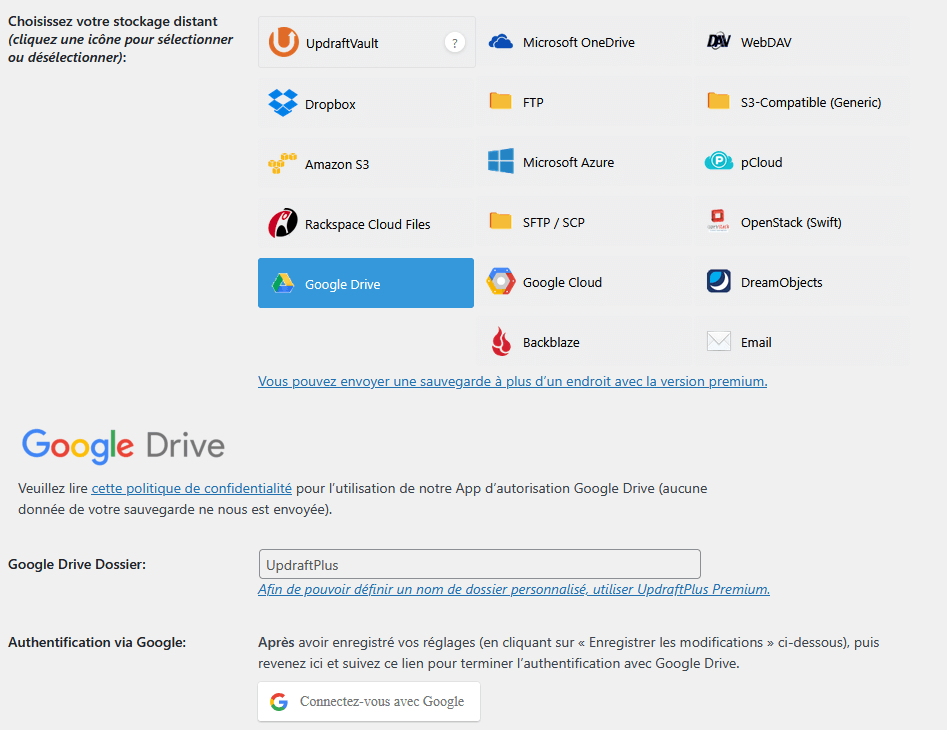Viewport: 947px width, 730px height.
Task: Click the DreamObjects label text
Action: [x=782, y=283]
